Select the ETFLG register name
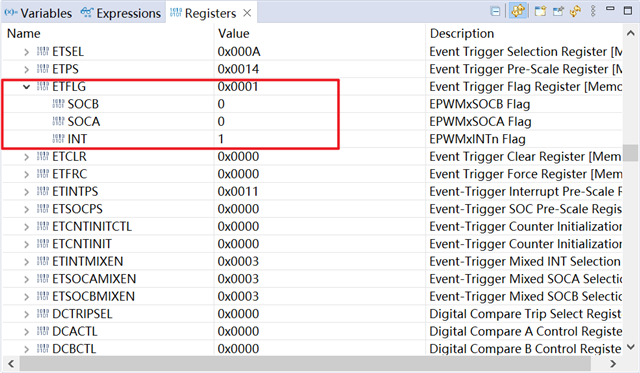 (69, 87)
